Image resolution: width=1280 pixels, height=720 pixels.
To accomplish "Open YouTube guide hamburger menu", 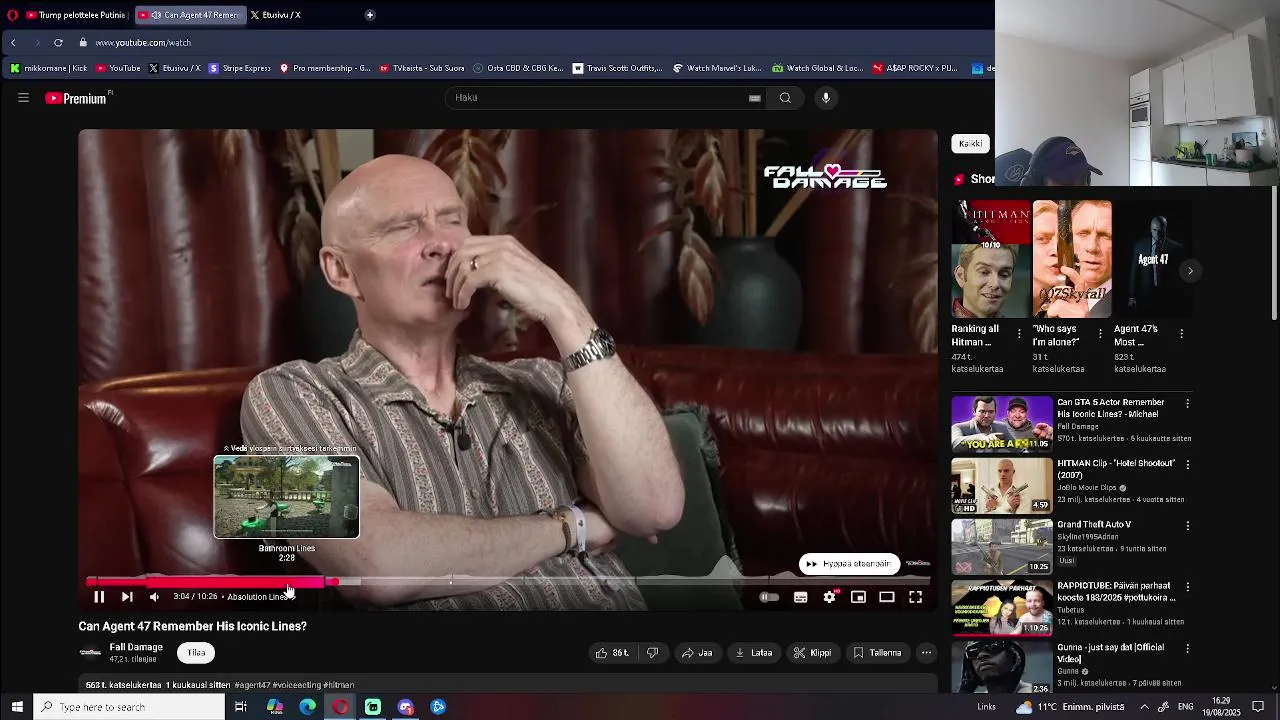I will pos(23,98).
